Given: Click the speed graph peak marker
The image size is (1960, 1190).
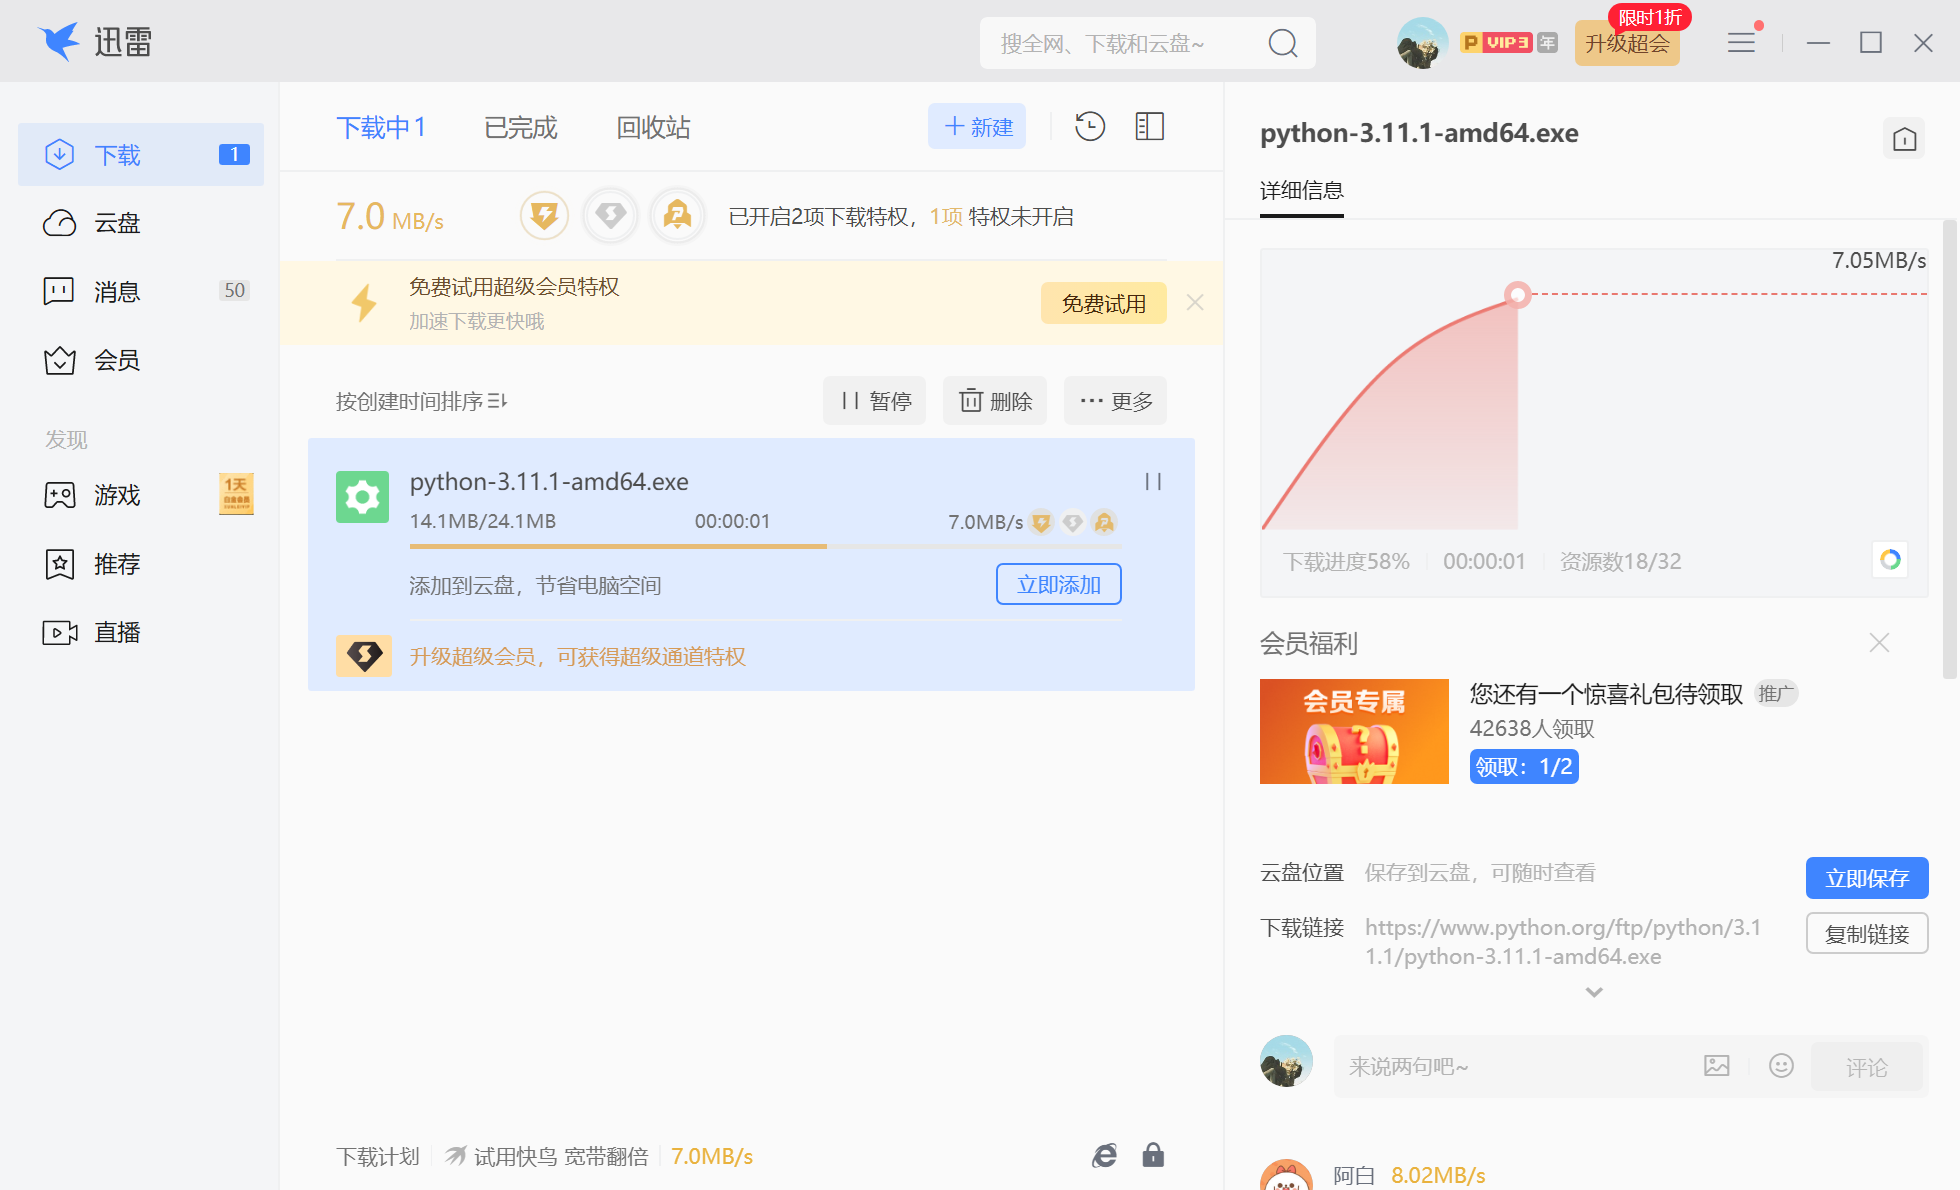Looking at the screenshot, I should 1518,294.
